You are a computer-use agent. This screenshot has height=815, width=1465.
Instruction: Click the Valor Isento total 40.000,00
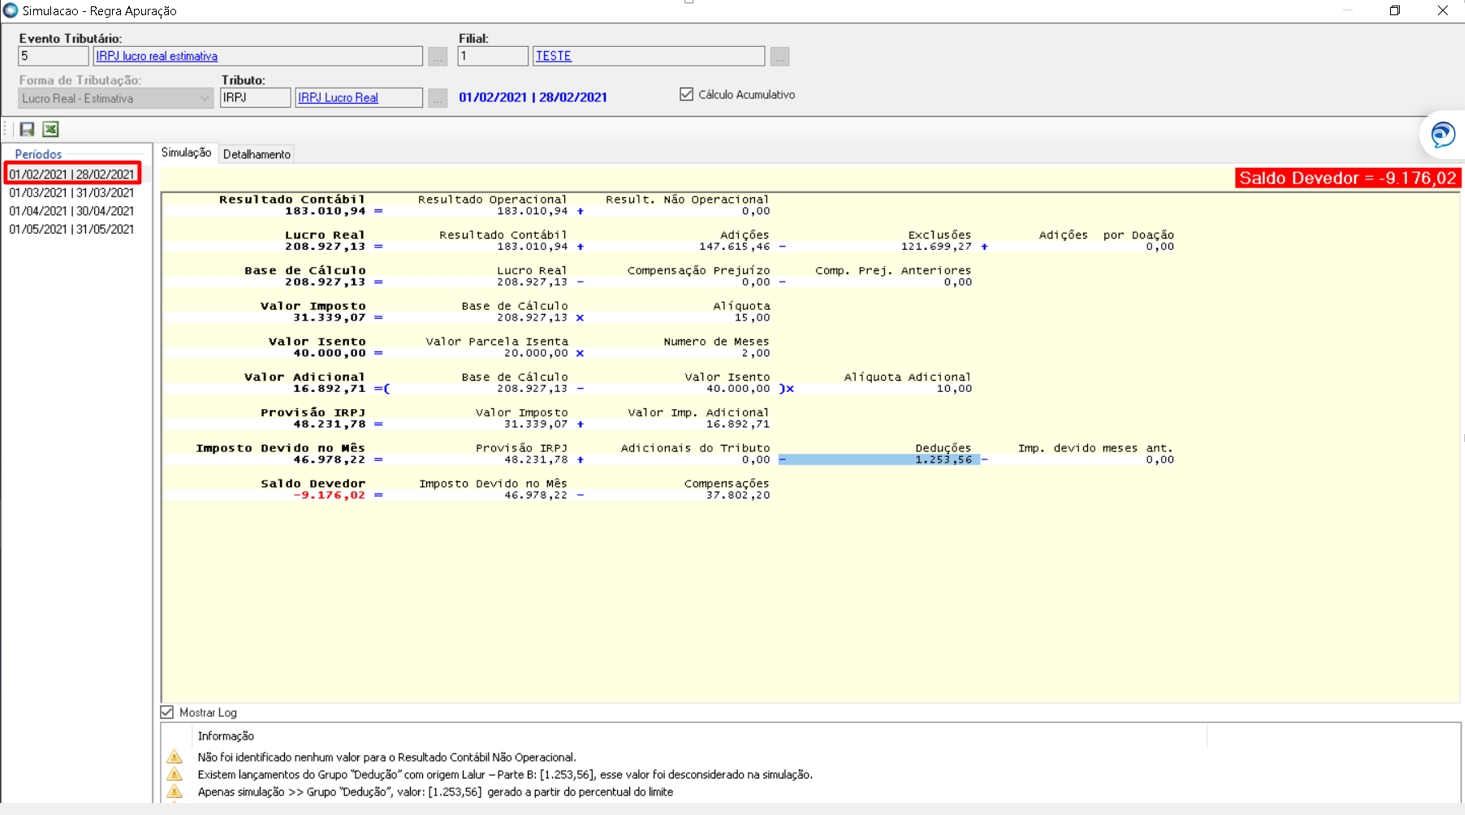pyautogui.click(x=329, y=353)
